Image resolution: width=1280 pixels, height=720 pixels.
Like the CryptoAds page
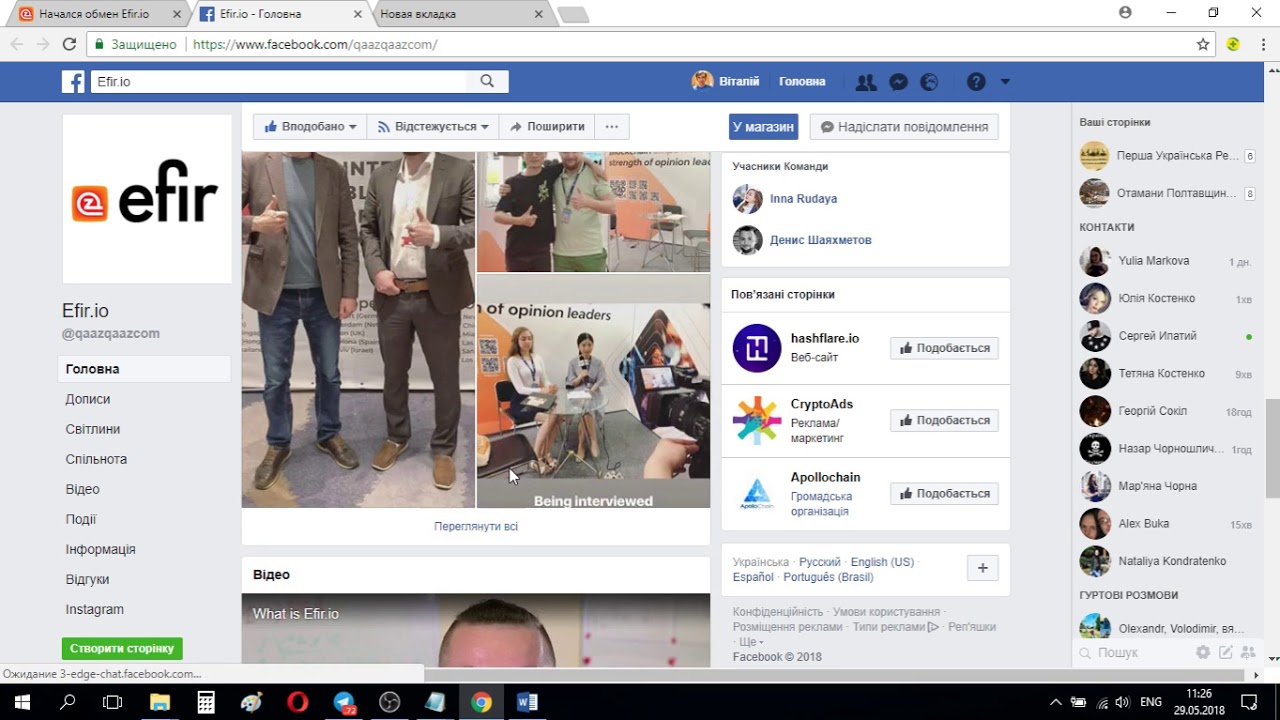click(944, 421)
